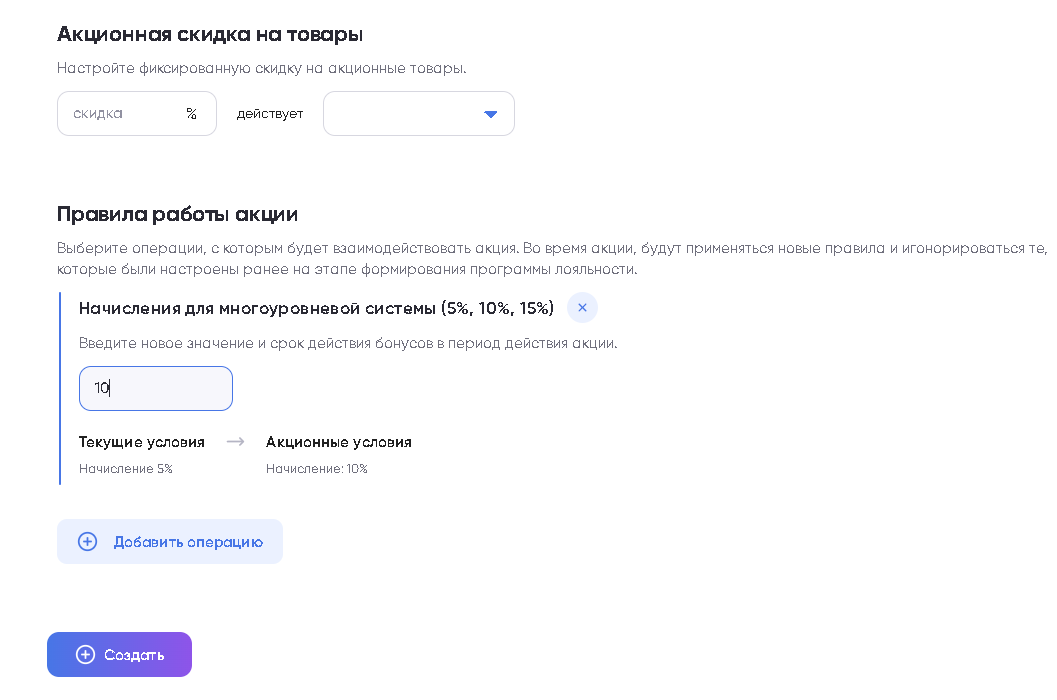The height and width of the screenshot is (700, 1057).
Task: Click the Начисления для многоуровневой системы title
Action: tap(316, 308)
